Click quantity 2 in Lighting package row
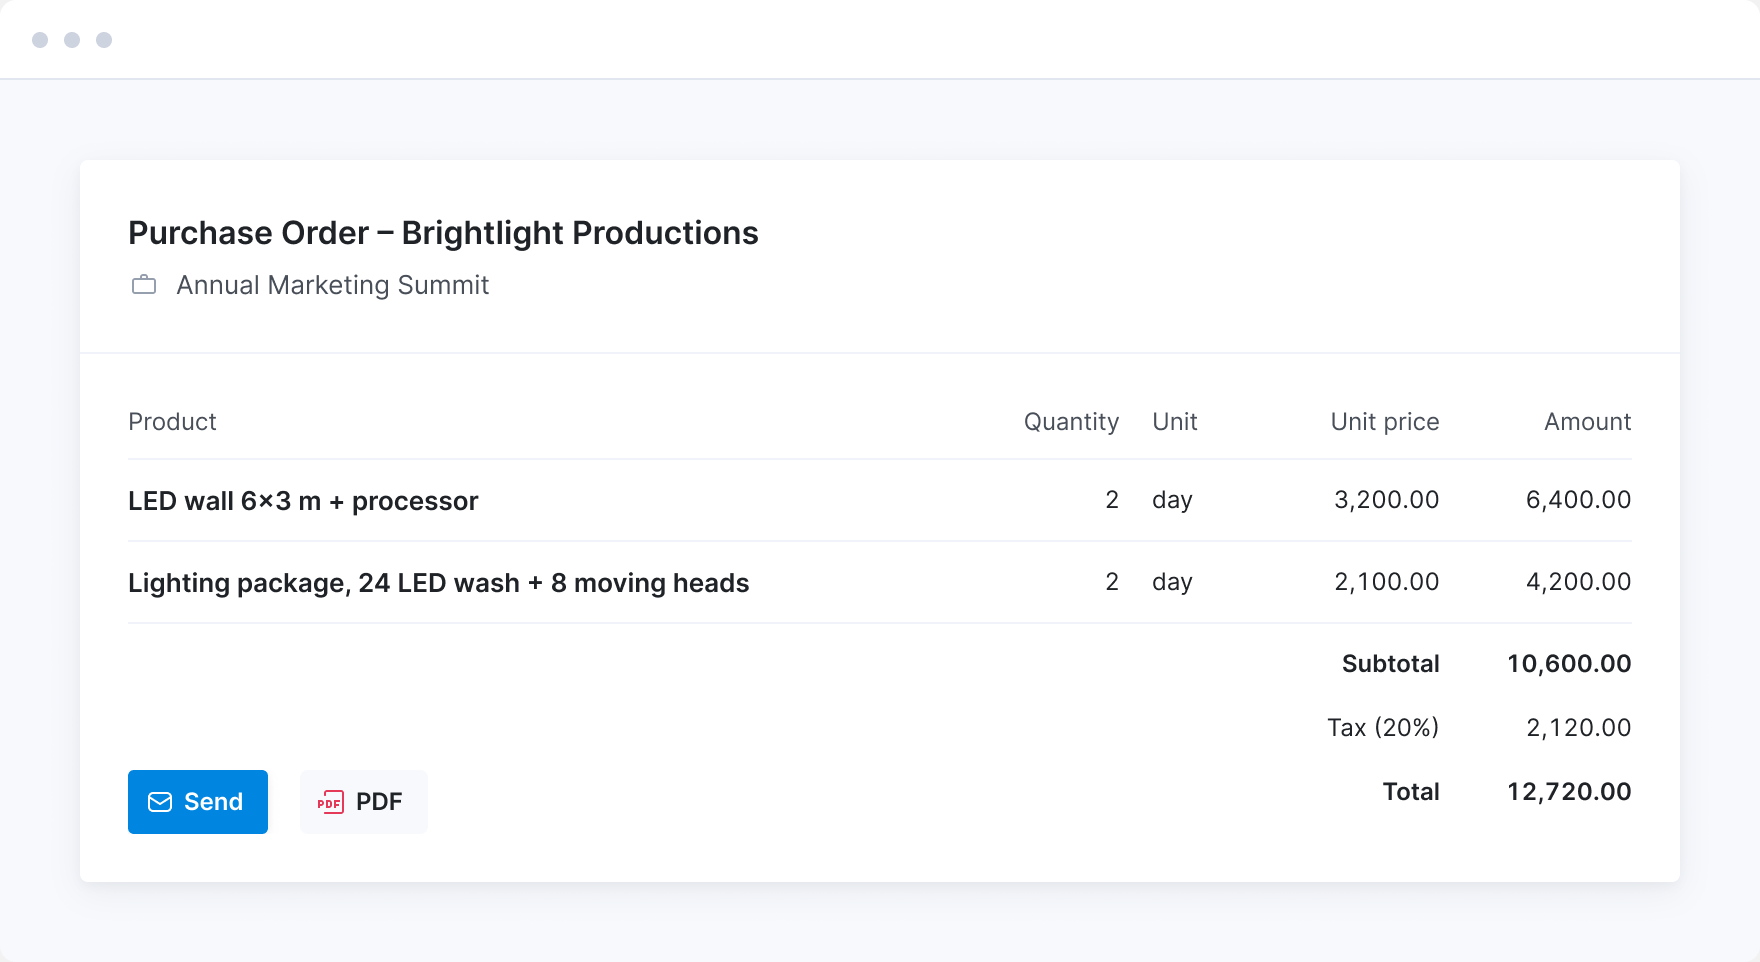1760x962 pixels. point(1112,582)
